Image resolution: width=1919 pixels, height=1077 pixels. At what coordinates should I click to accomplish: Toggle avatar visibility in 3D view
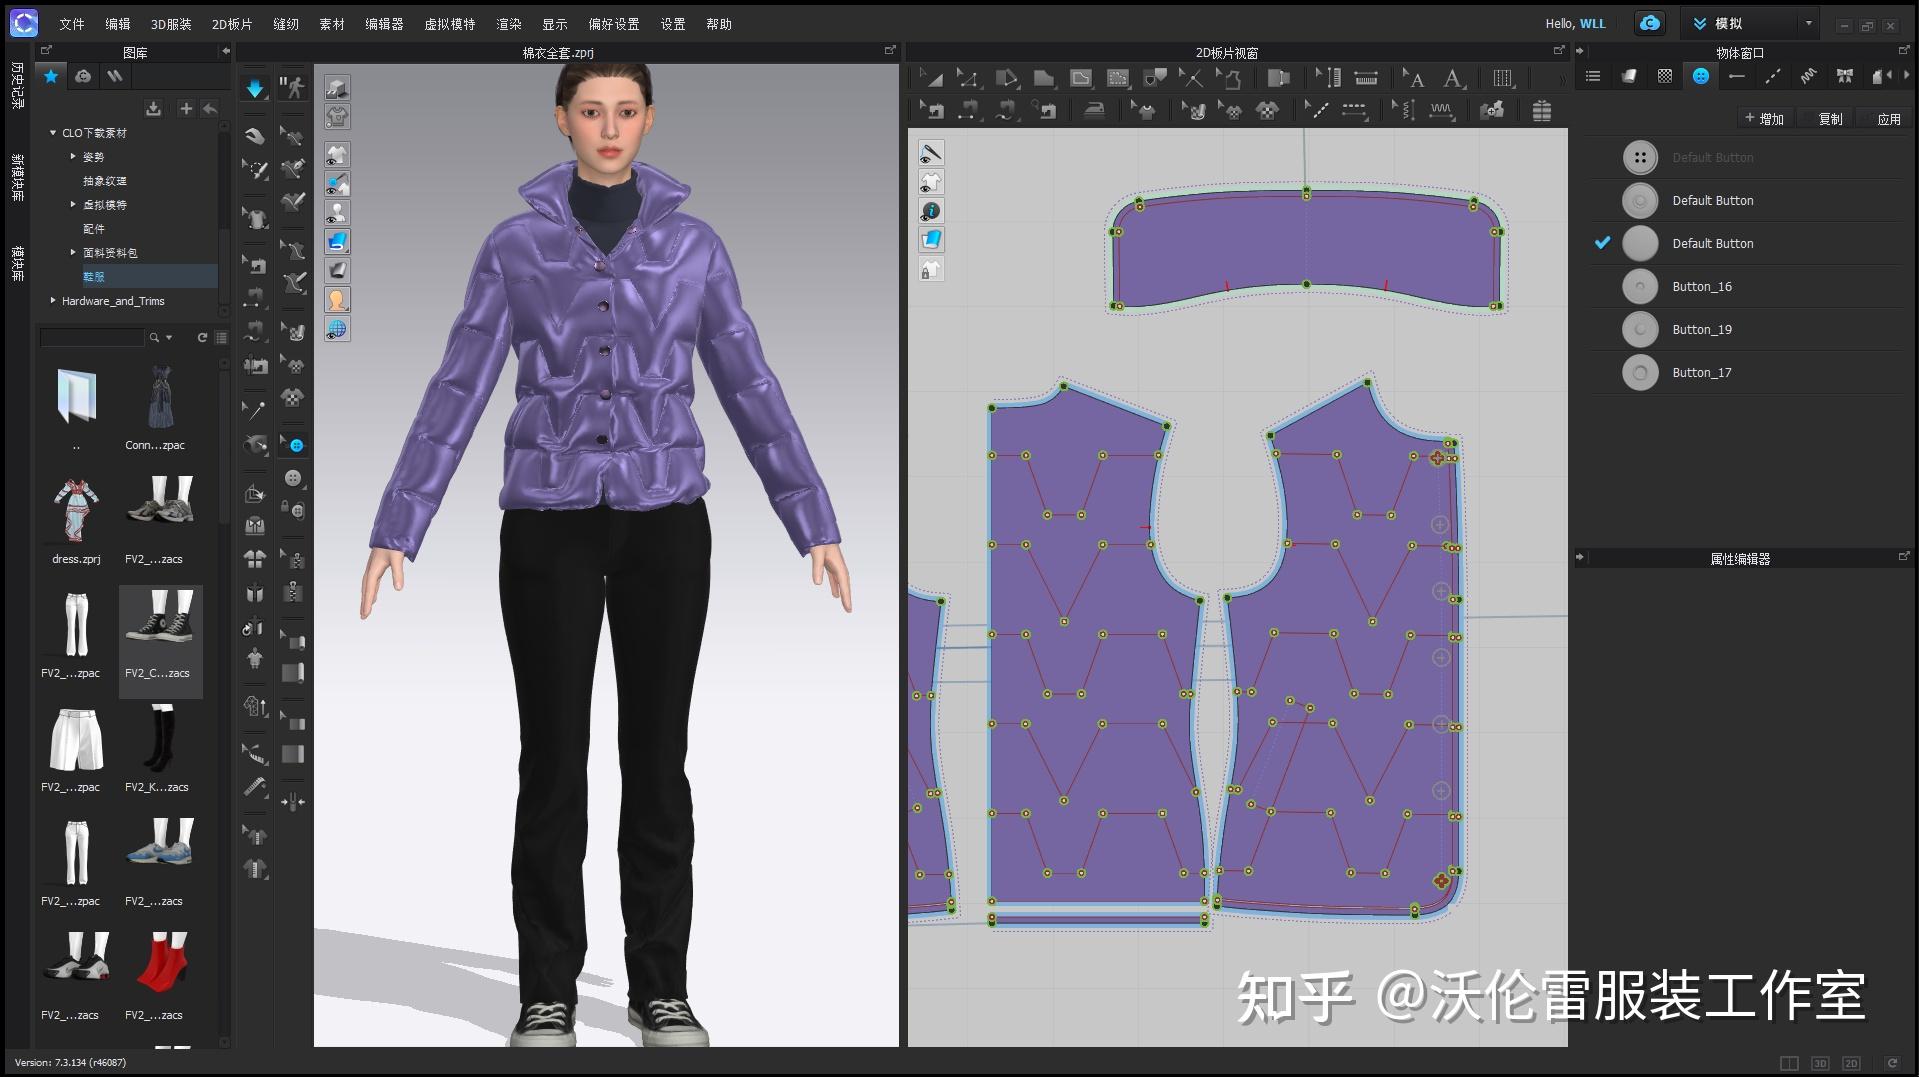coord(337,213)
